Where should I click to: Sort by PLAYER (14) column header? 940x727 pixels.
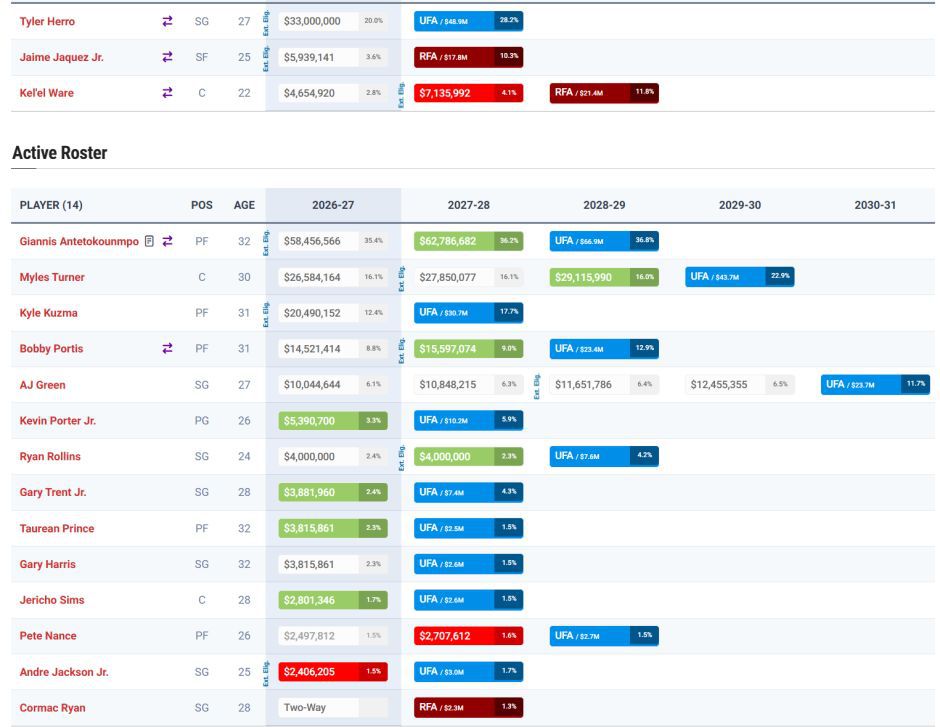[51, 205]
